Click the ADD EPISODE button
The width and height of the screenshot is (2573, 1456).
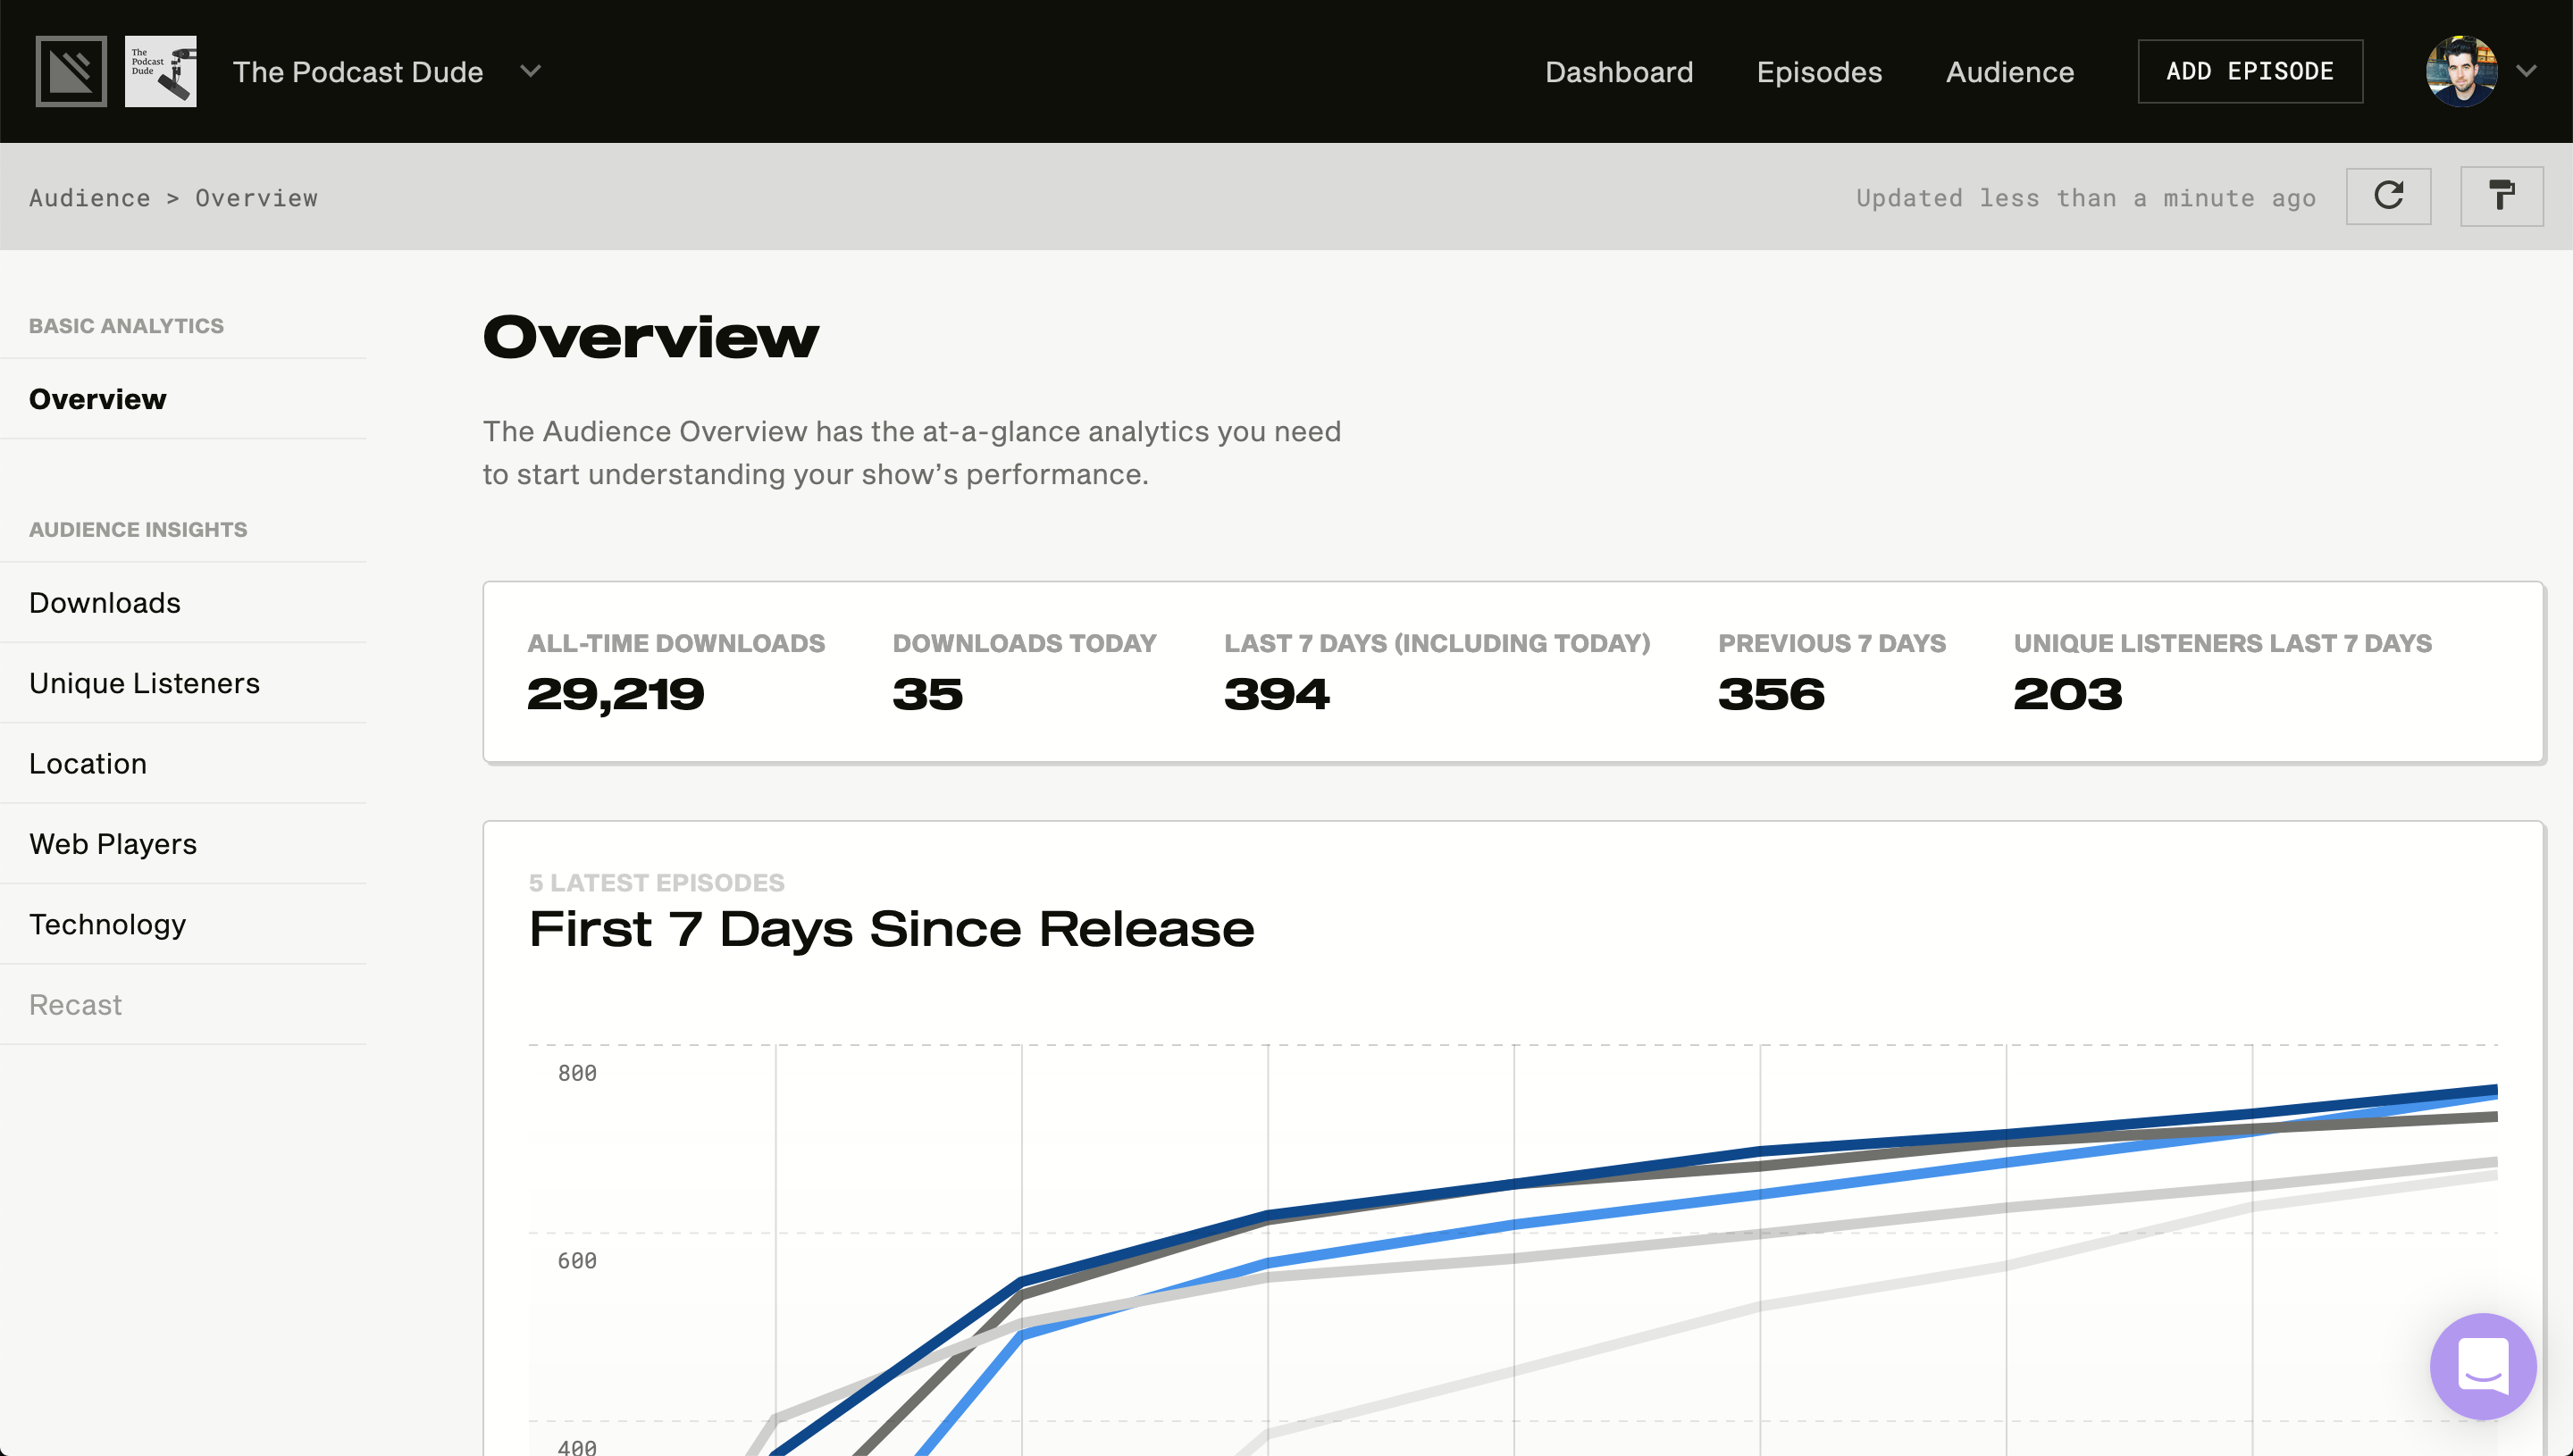(2250, 71)
